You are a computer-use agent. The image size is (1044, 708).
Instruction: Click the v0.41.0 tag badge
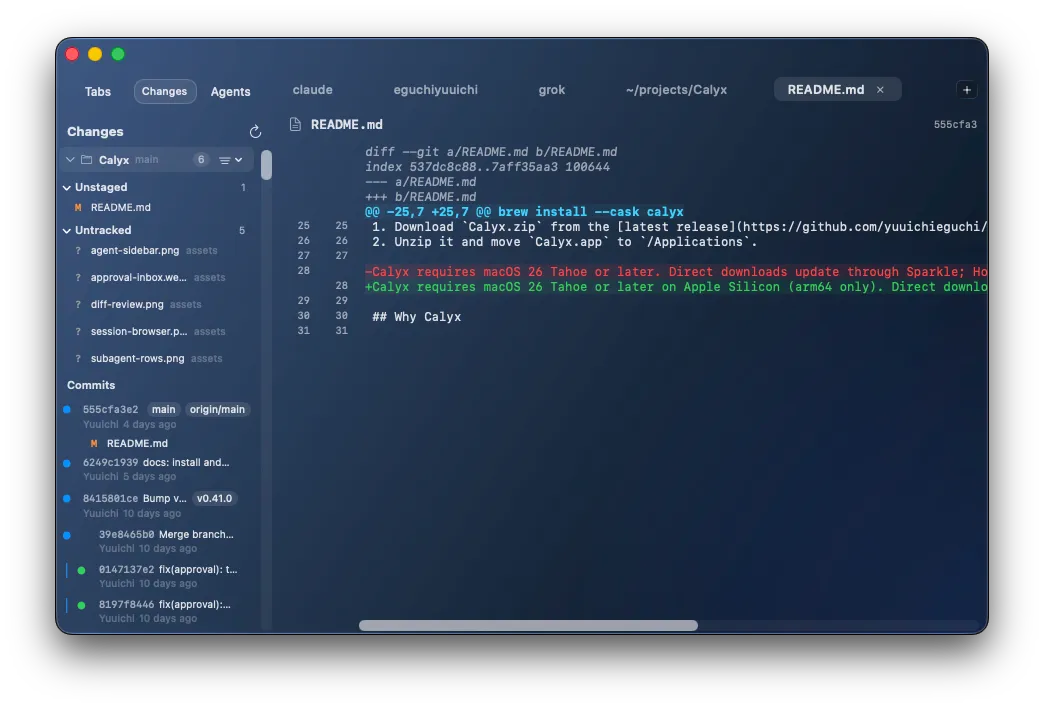[214, 499]
